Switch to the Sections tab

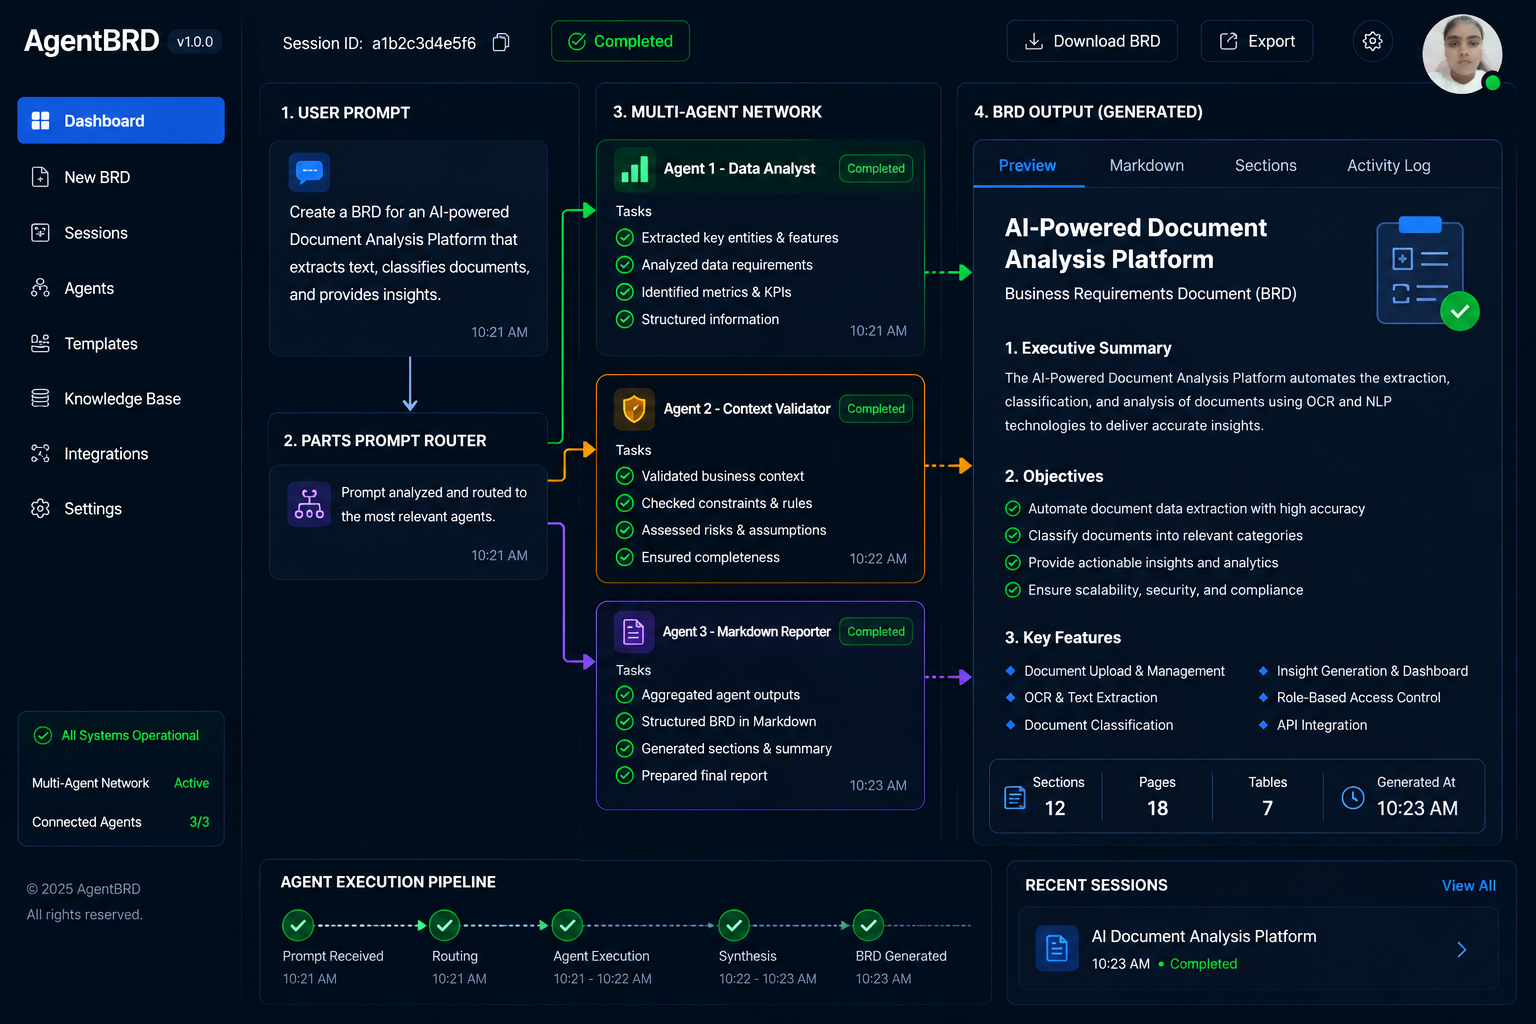point(1265,166)
